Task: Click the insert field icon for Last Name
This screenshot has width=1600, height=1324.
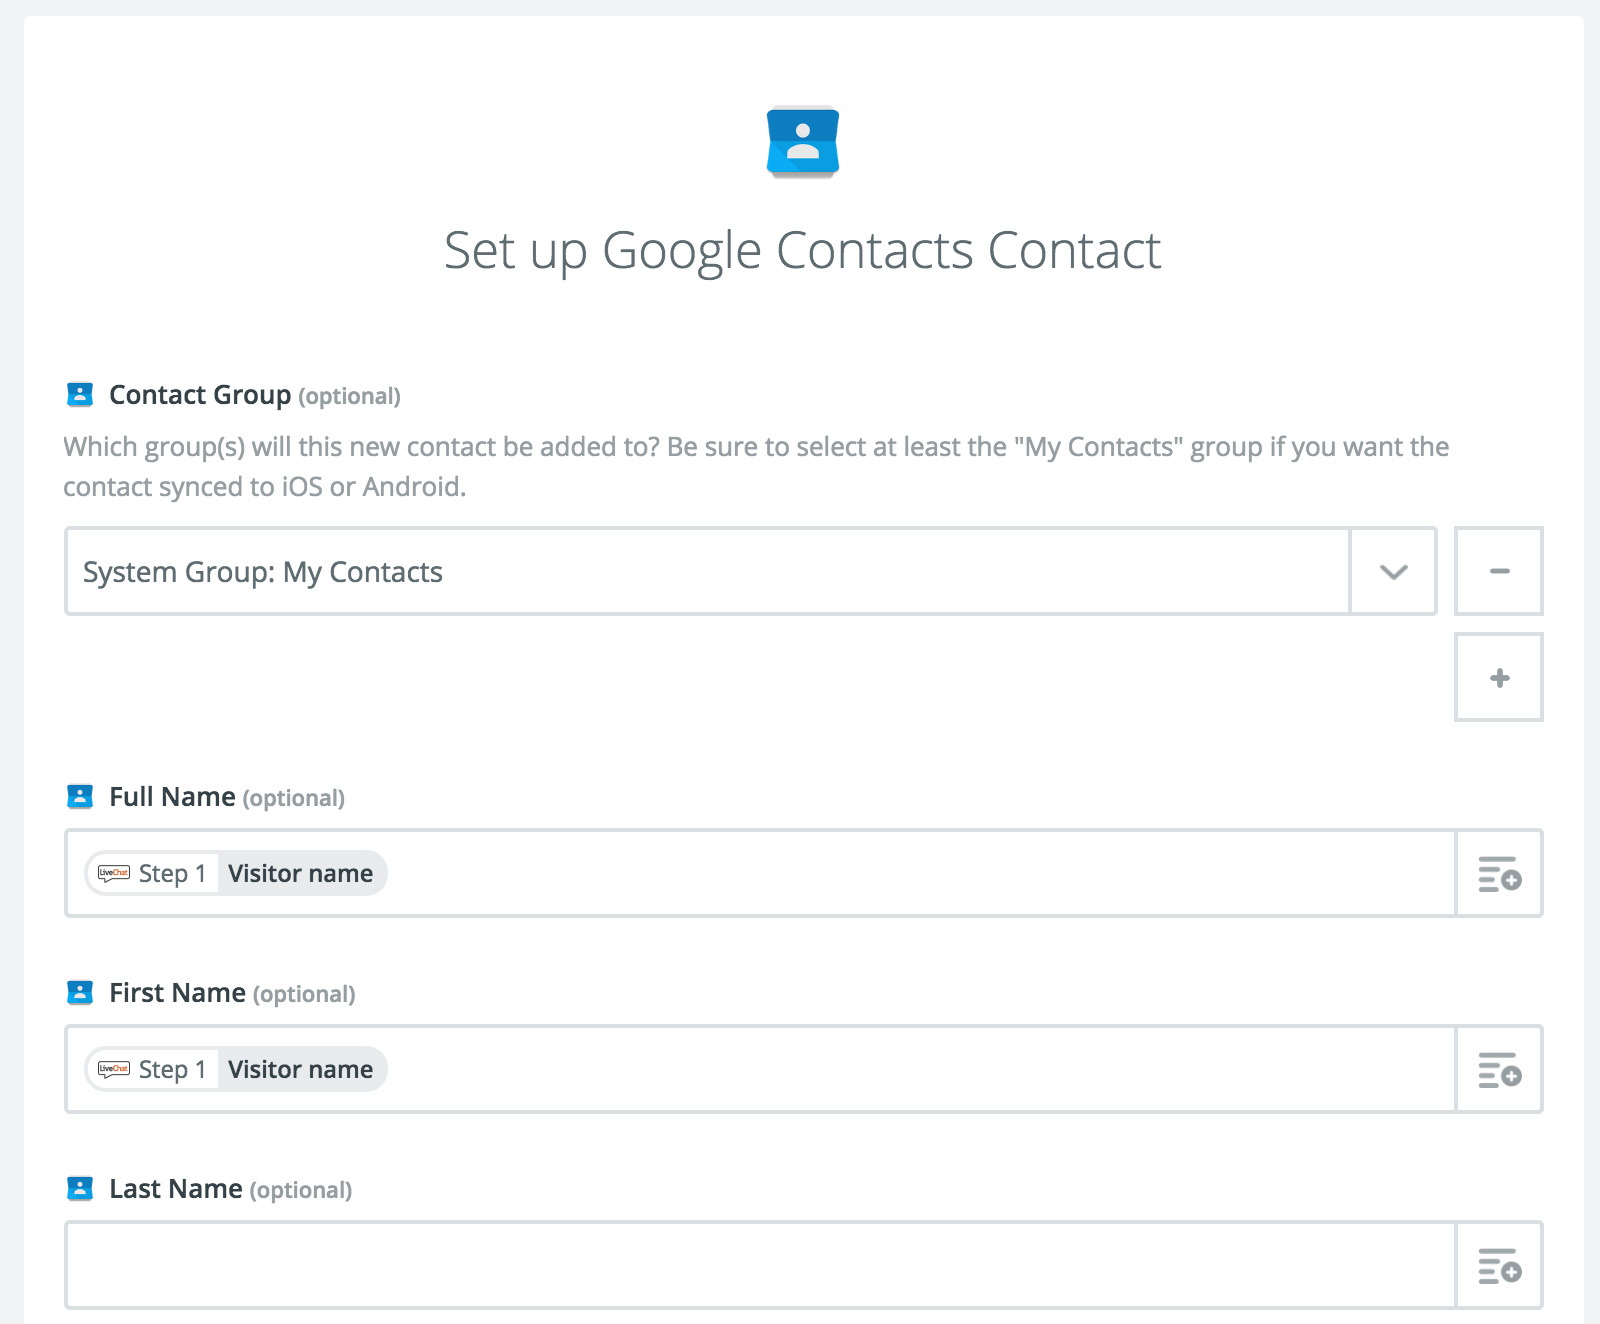Action: (1499, 1265)
